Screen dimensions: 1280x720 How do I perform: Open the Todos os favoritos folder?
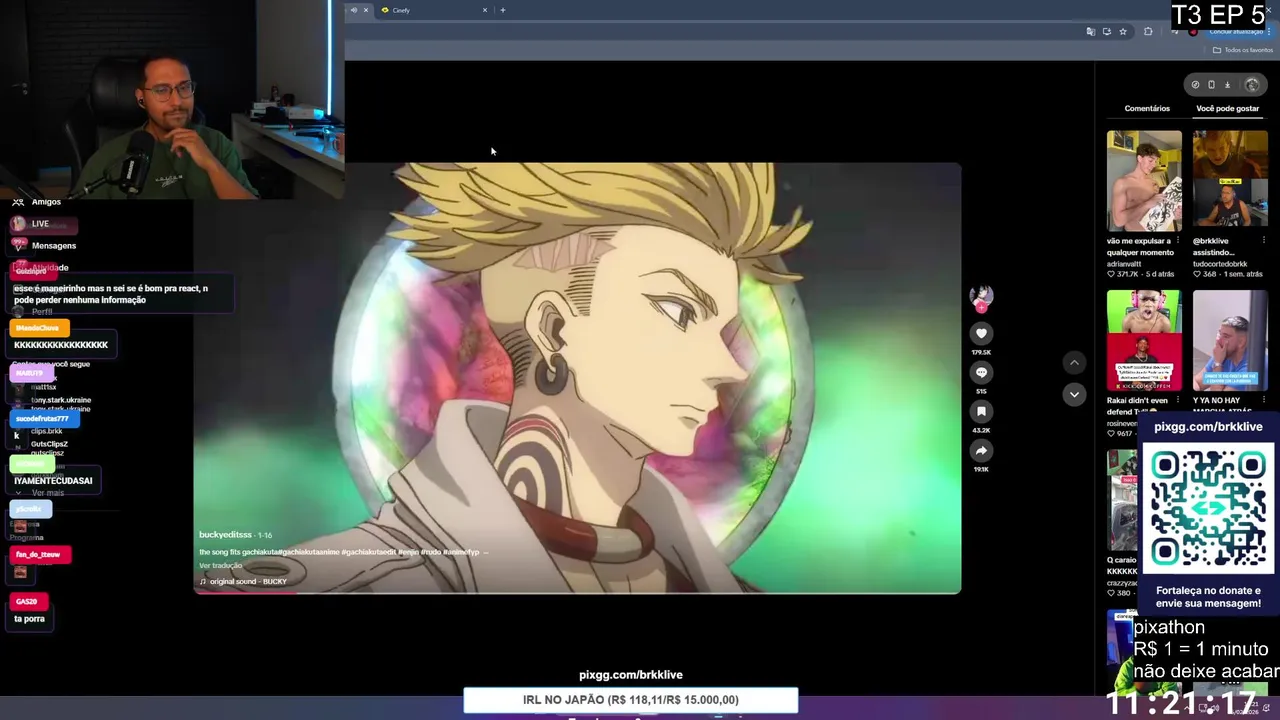1243,50
